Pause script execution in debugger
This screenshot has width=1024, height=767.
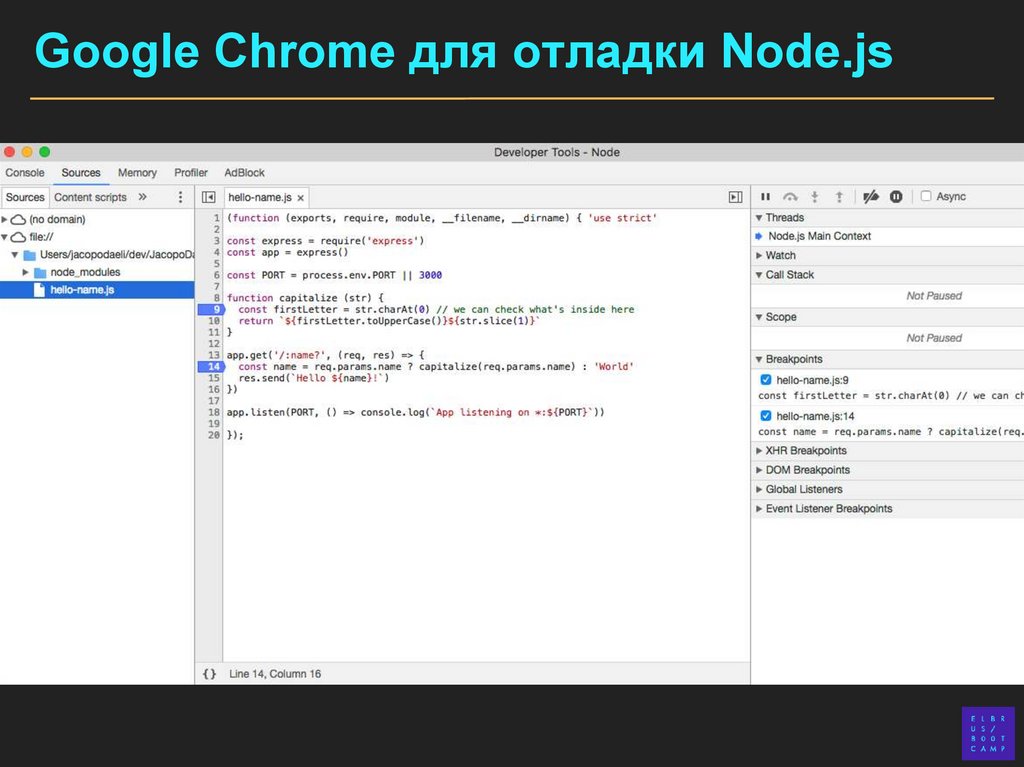pos(765,197)
